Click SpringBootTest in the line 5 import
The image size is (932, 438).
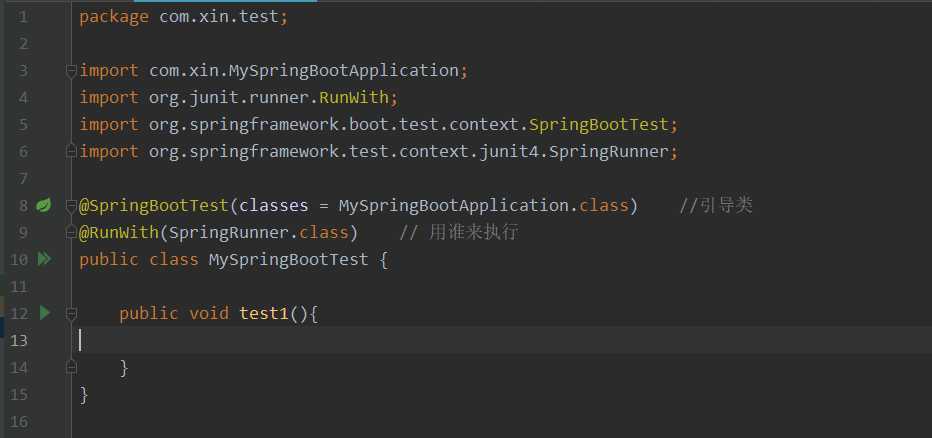599,125
